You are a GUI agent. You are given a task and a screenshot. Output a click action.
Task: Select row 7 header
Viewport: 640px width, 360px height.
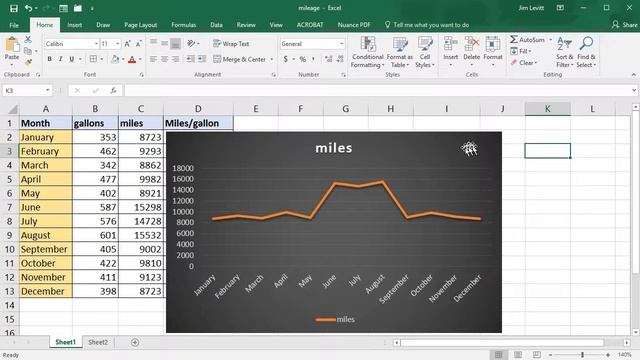[9, 207]
